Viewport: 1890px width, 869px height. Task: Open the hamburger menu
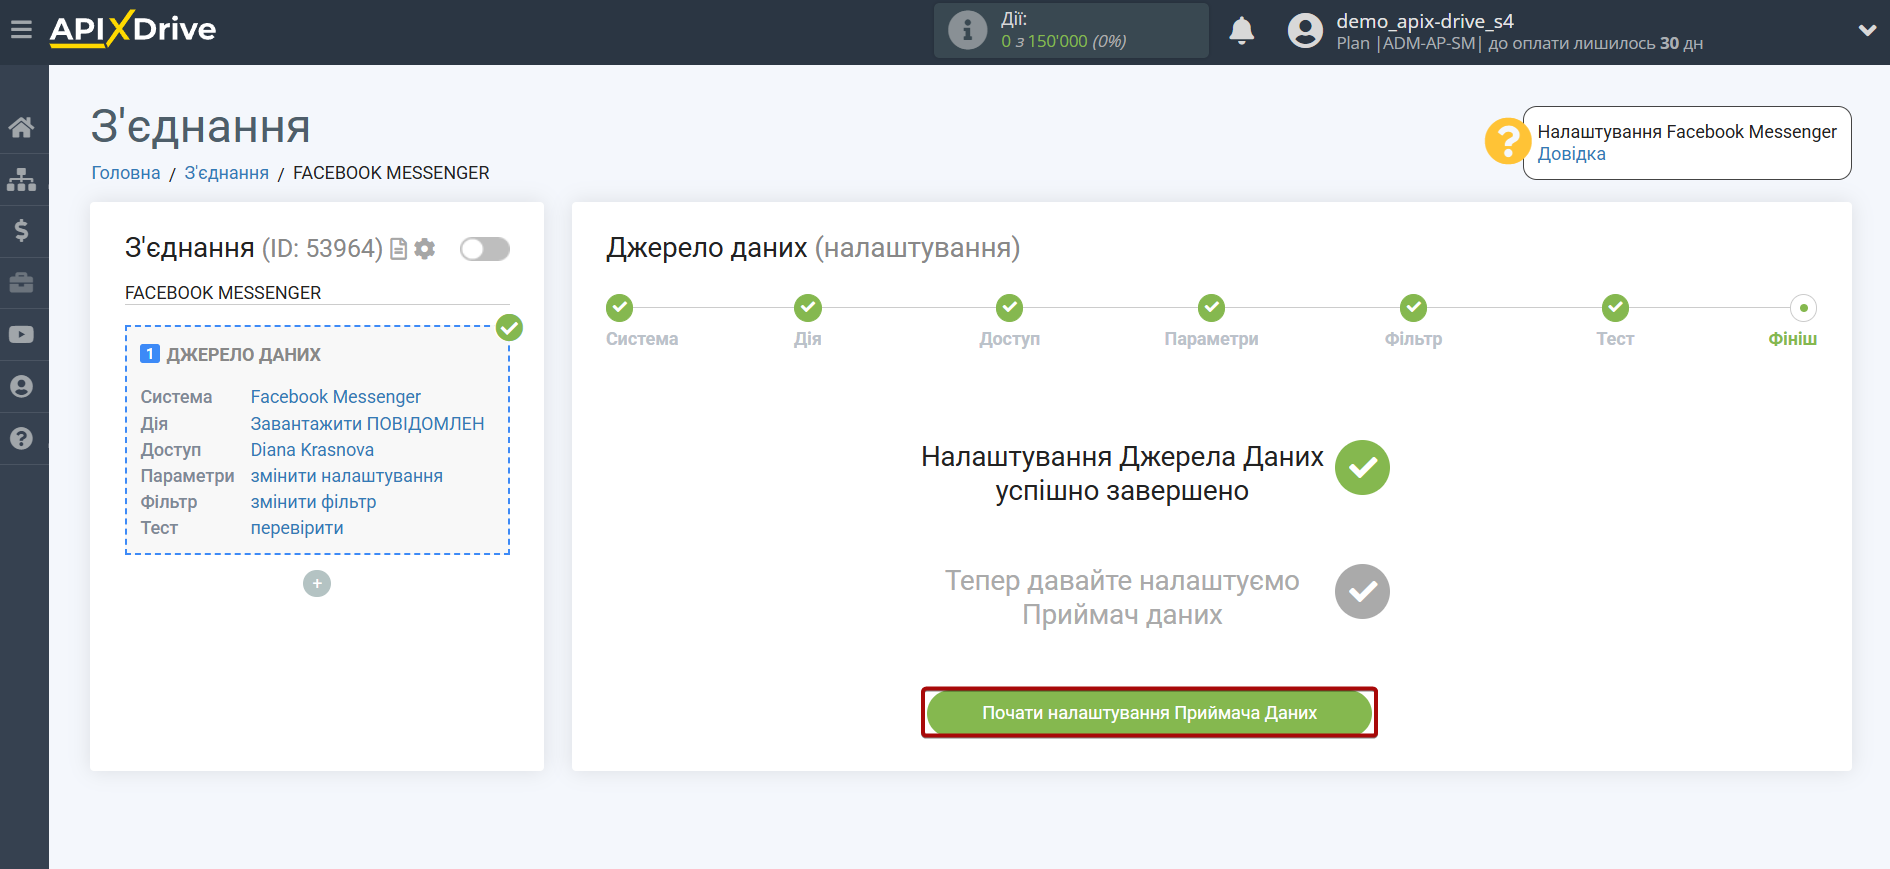[21, 30]
